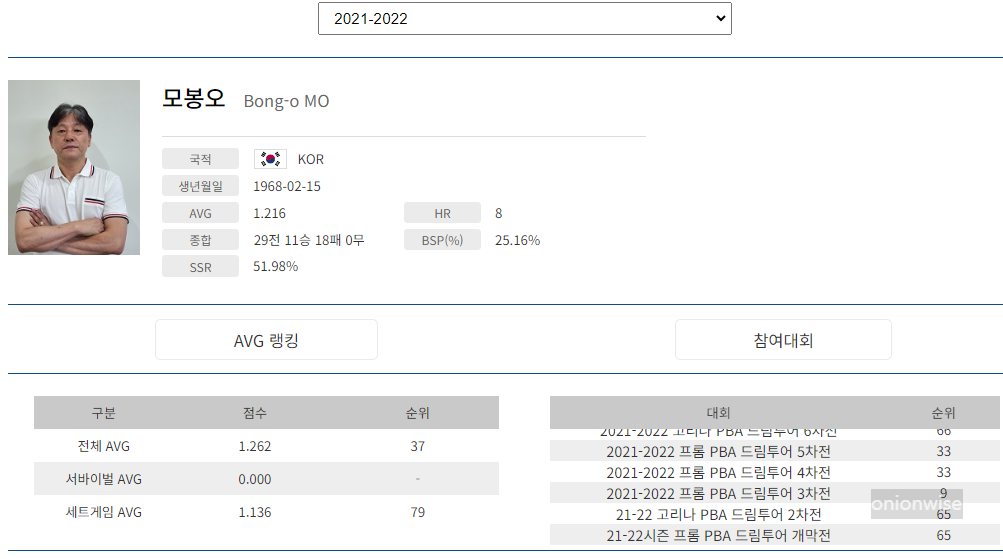Click the 세트게임 AVG score 1.136
This screenshot has height=559, width=1003.
tap(255, 512)
